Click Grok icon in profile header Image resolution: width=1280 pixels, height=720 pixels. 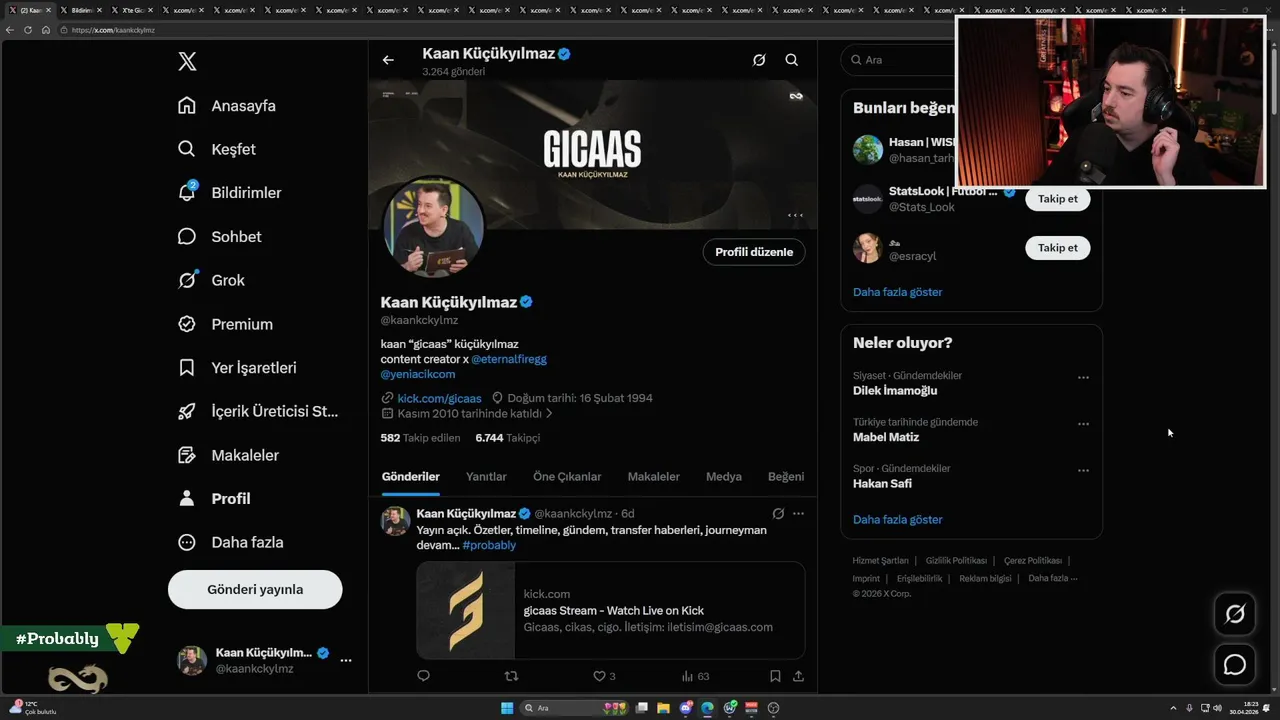click(x=759, y=60)
